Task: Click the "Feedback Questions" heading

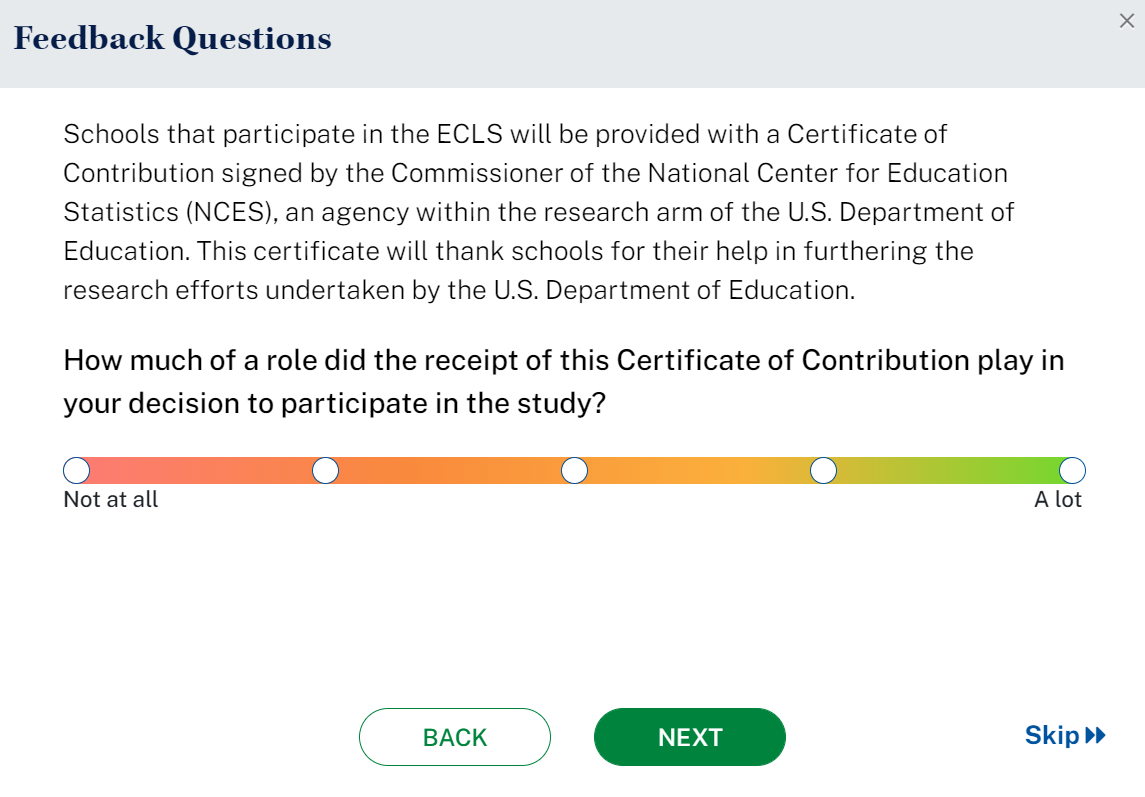Action: 172,39
